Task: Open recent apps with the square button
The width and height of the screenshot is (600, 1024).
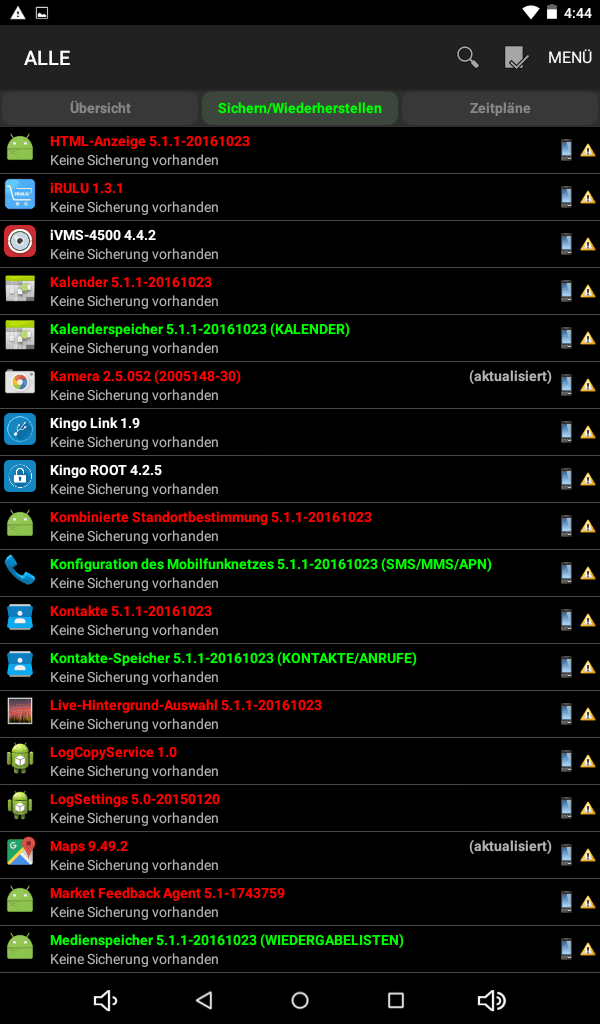Action: (396, 1000)
